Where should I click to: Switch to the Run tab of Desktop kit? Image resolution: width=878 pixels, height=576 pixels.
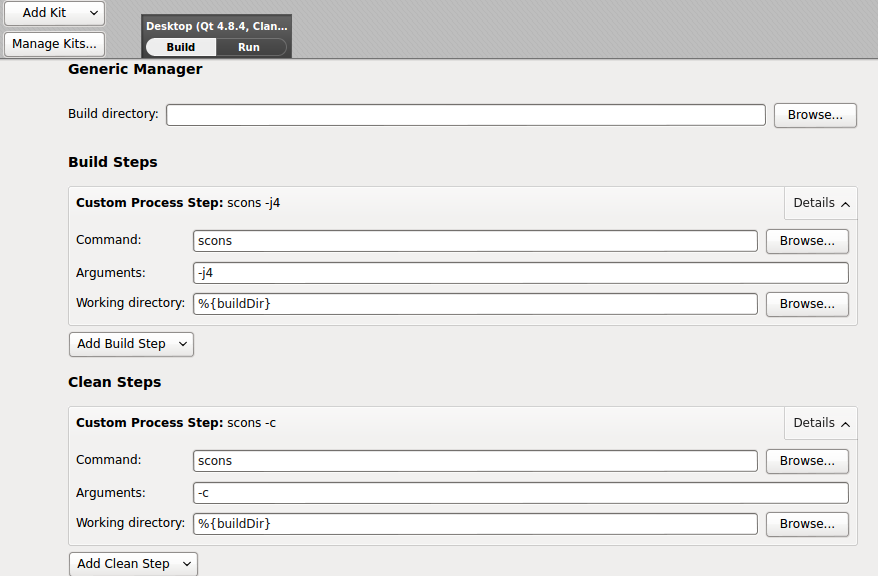(x=249, y=47)
